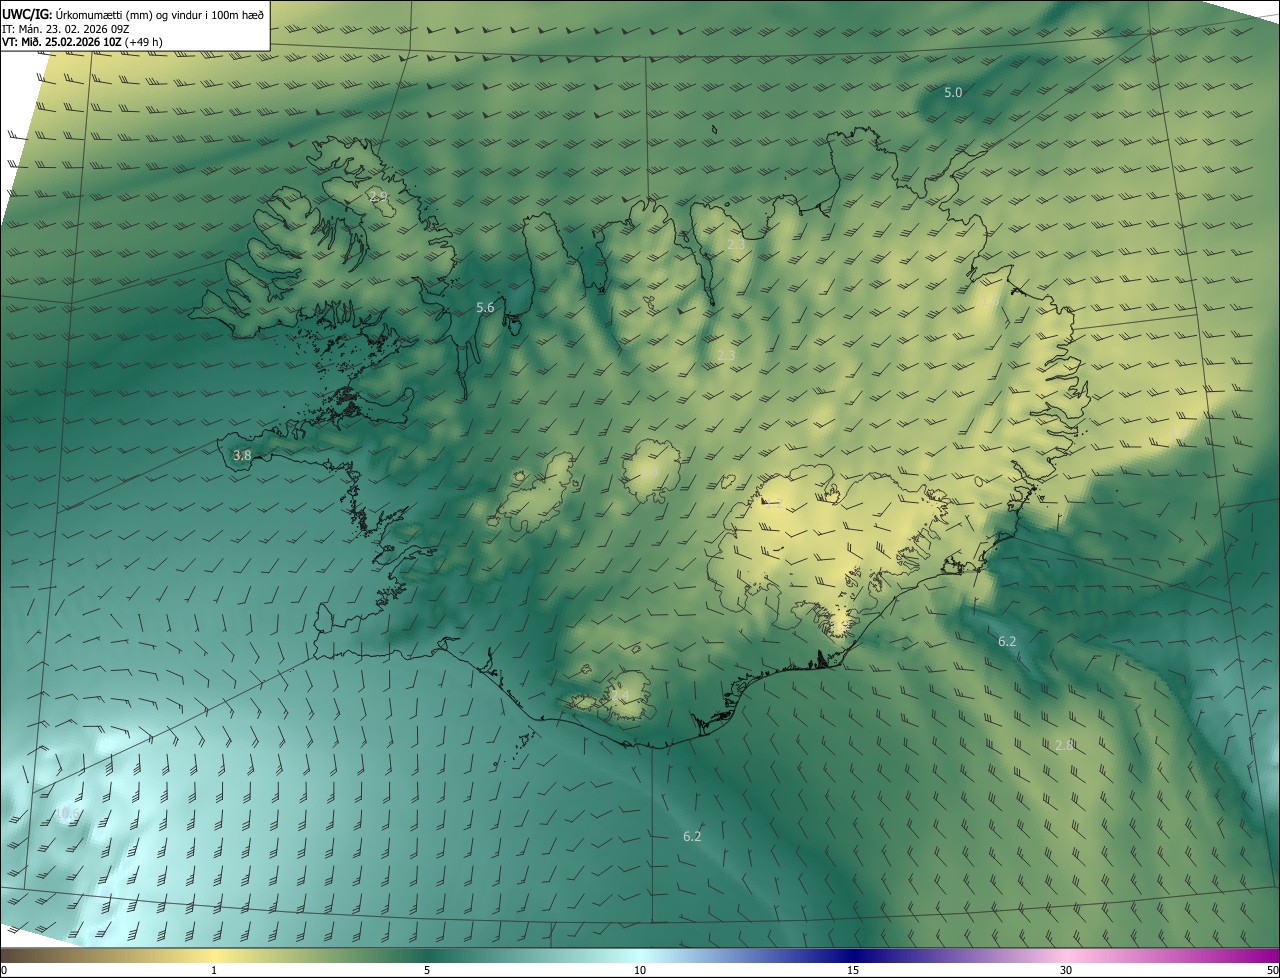Screen dimensions: 1280x978
Task: Click the title 'Úrkomumætti (mm) og vindur í 100m hæð'
Action: pyautogui.click(x=160, y=14)
